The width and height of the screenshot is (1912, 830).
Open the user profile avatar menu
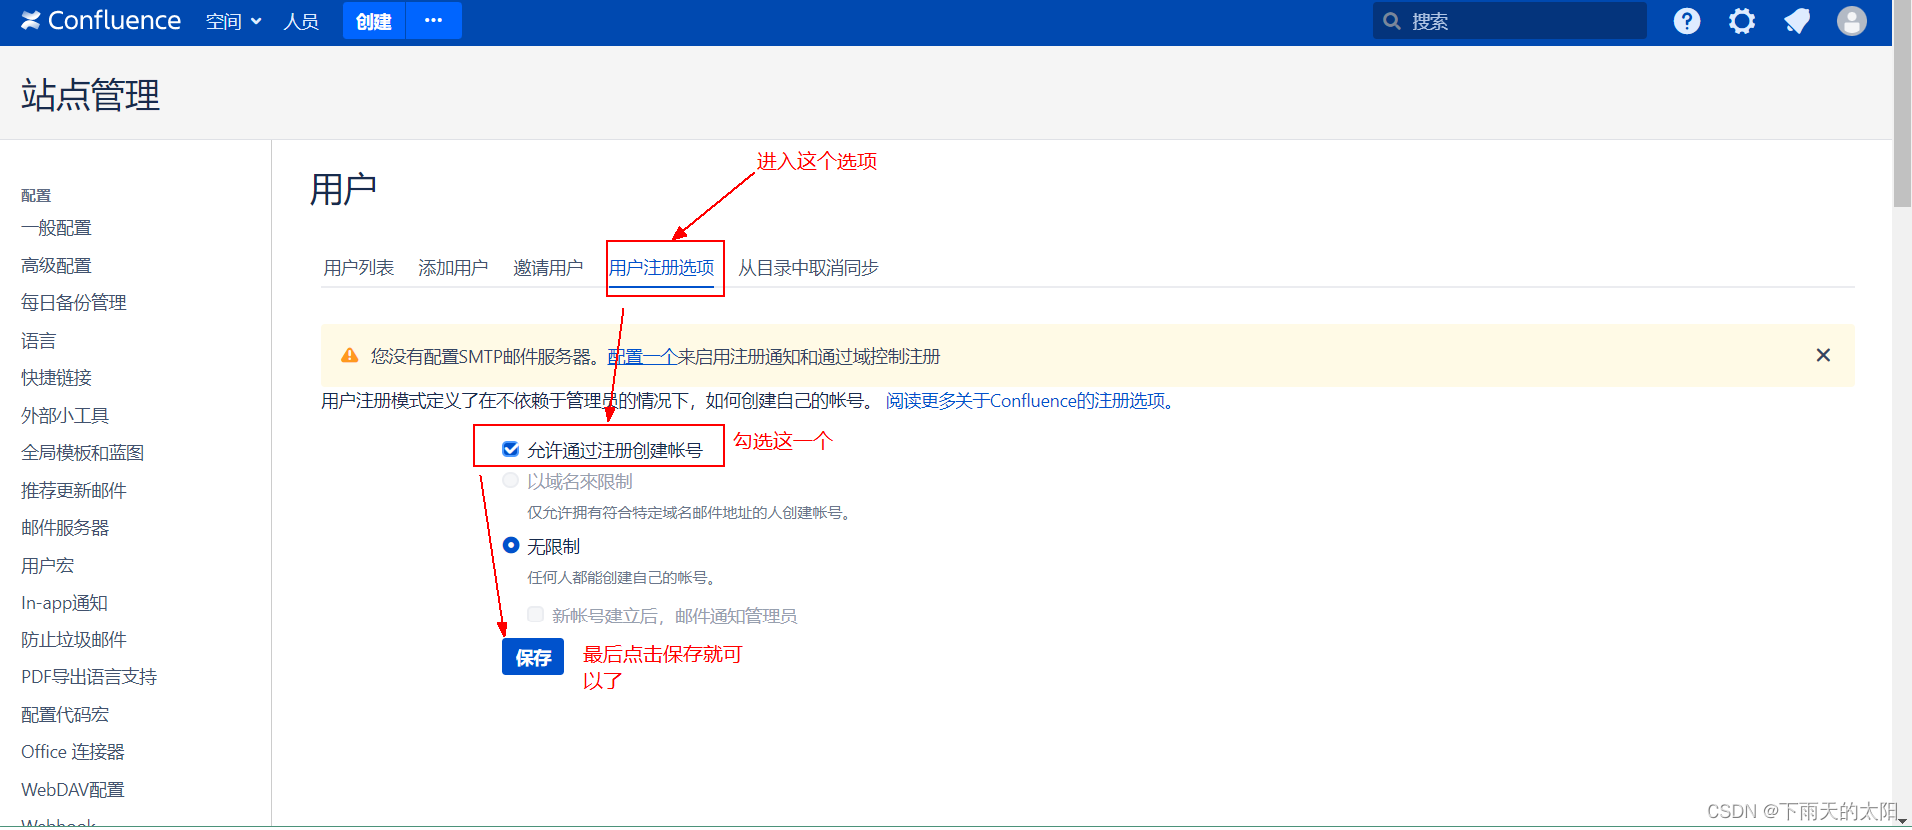click(x=1852, y=21)
